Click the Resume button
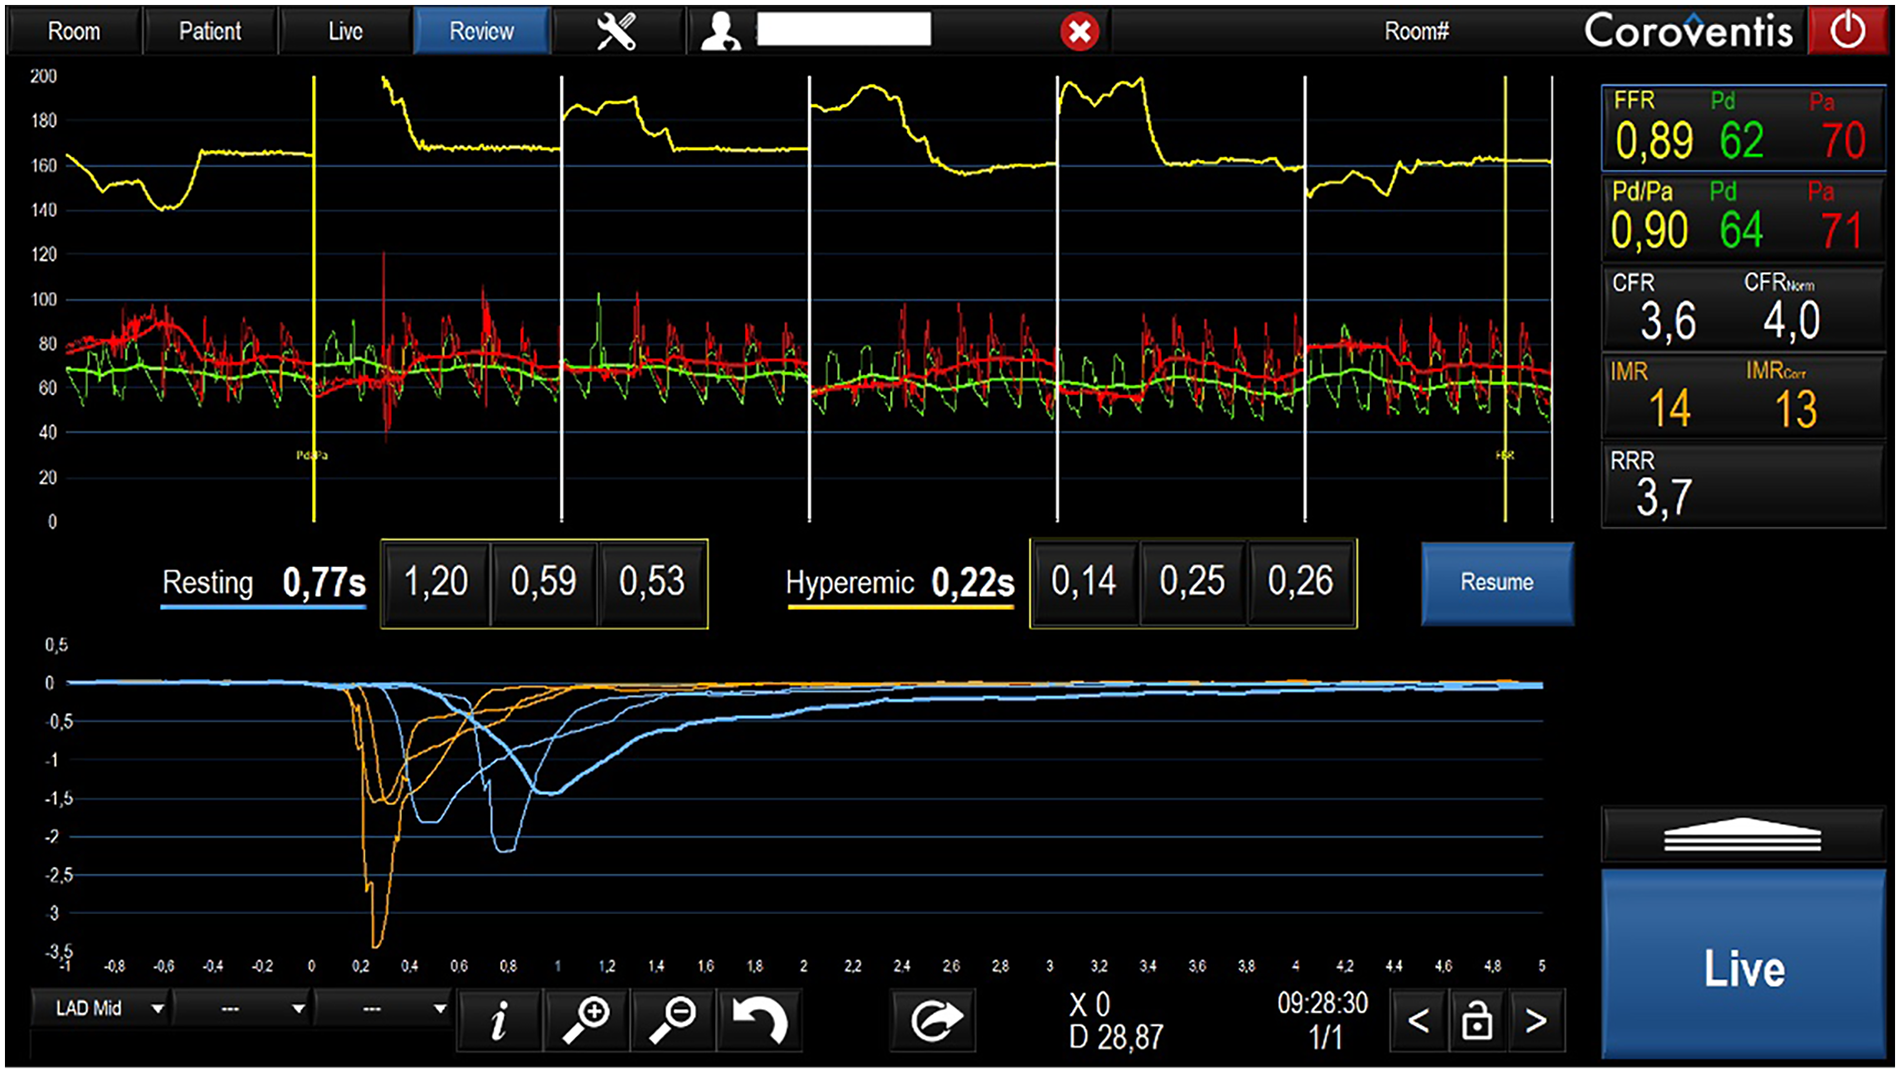 1496,583
